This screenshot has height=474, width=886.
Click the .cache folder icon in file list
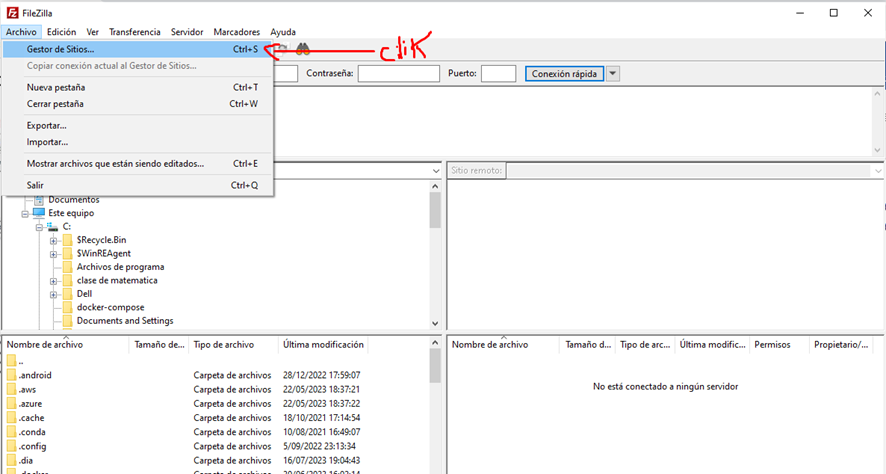pos(12,418)
